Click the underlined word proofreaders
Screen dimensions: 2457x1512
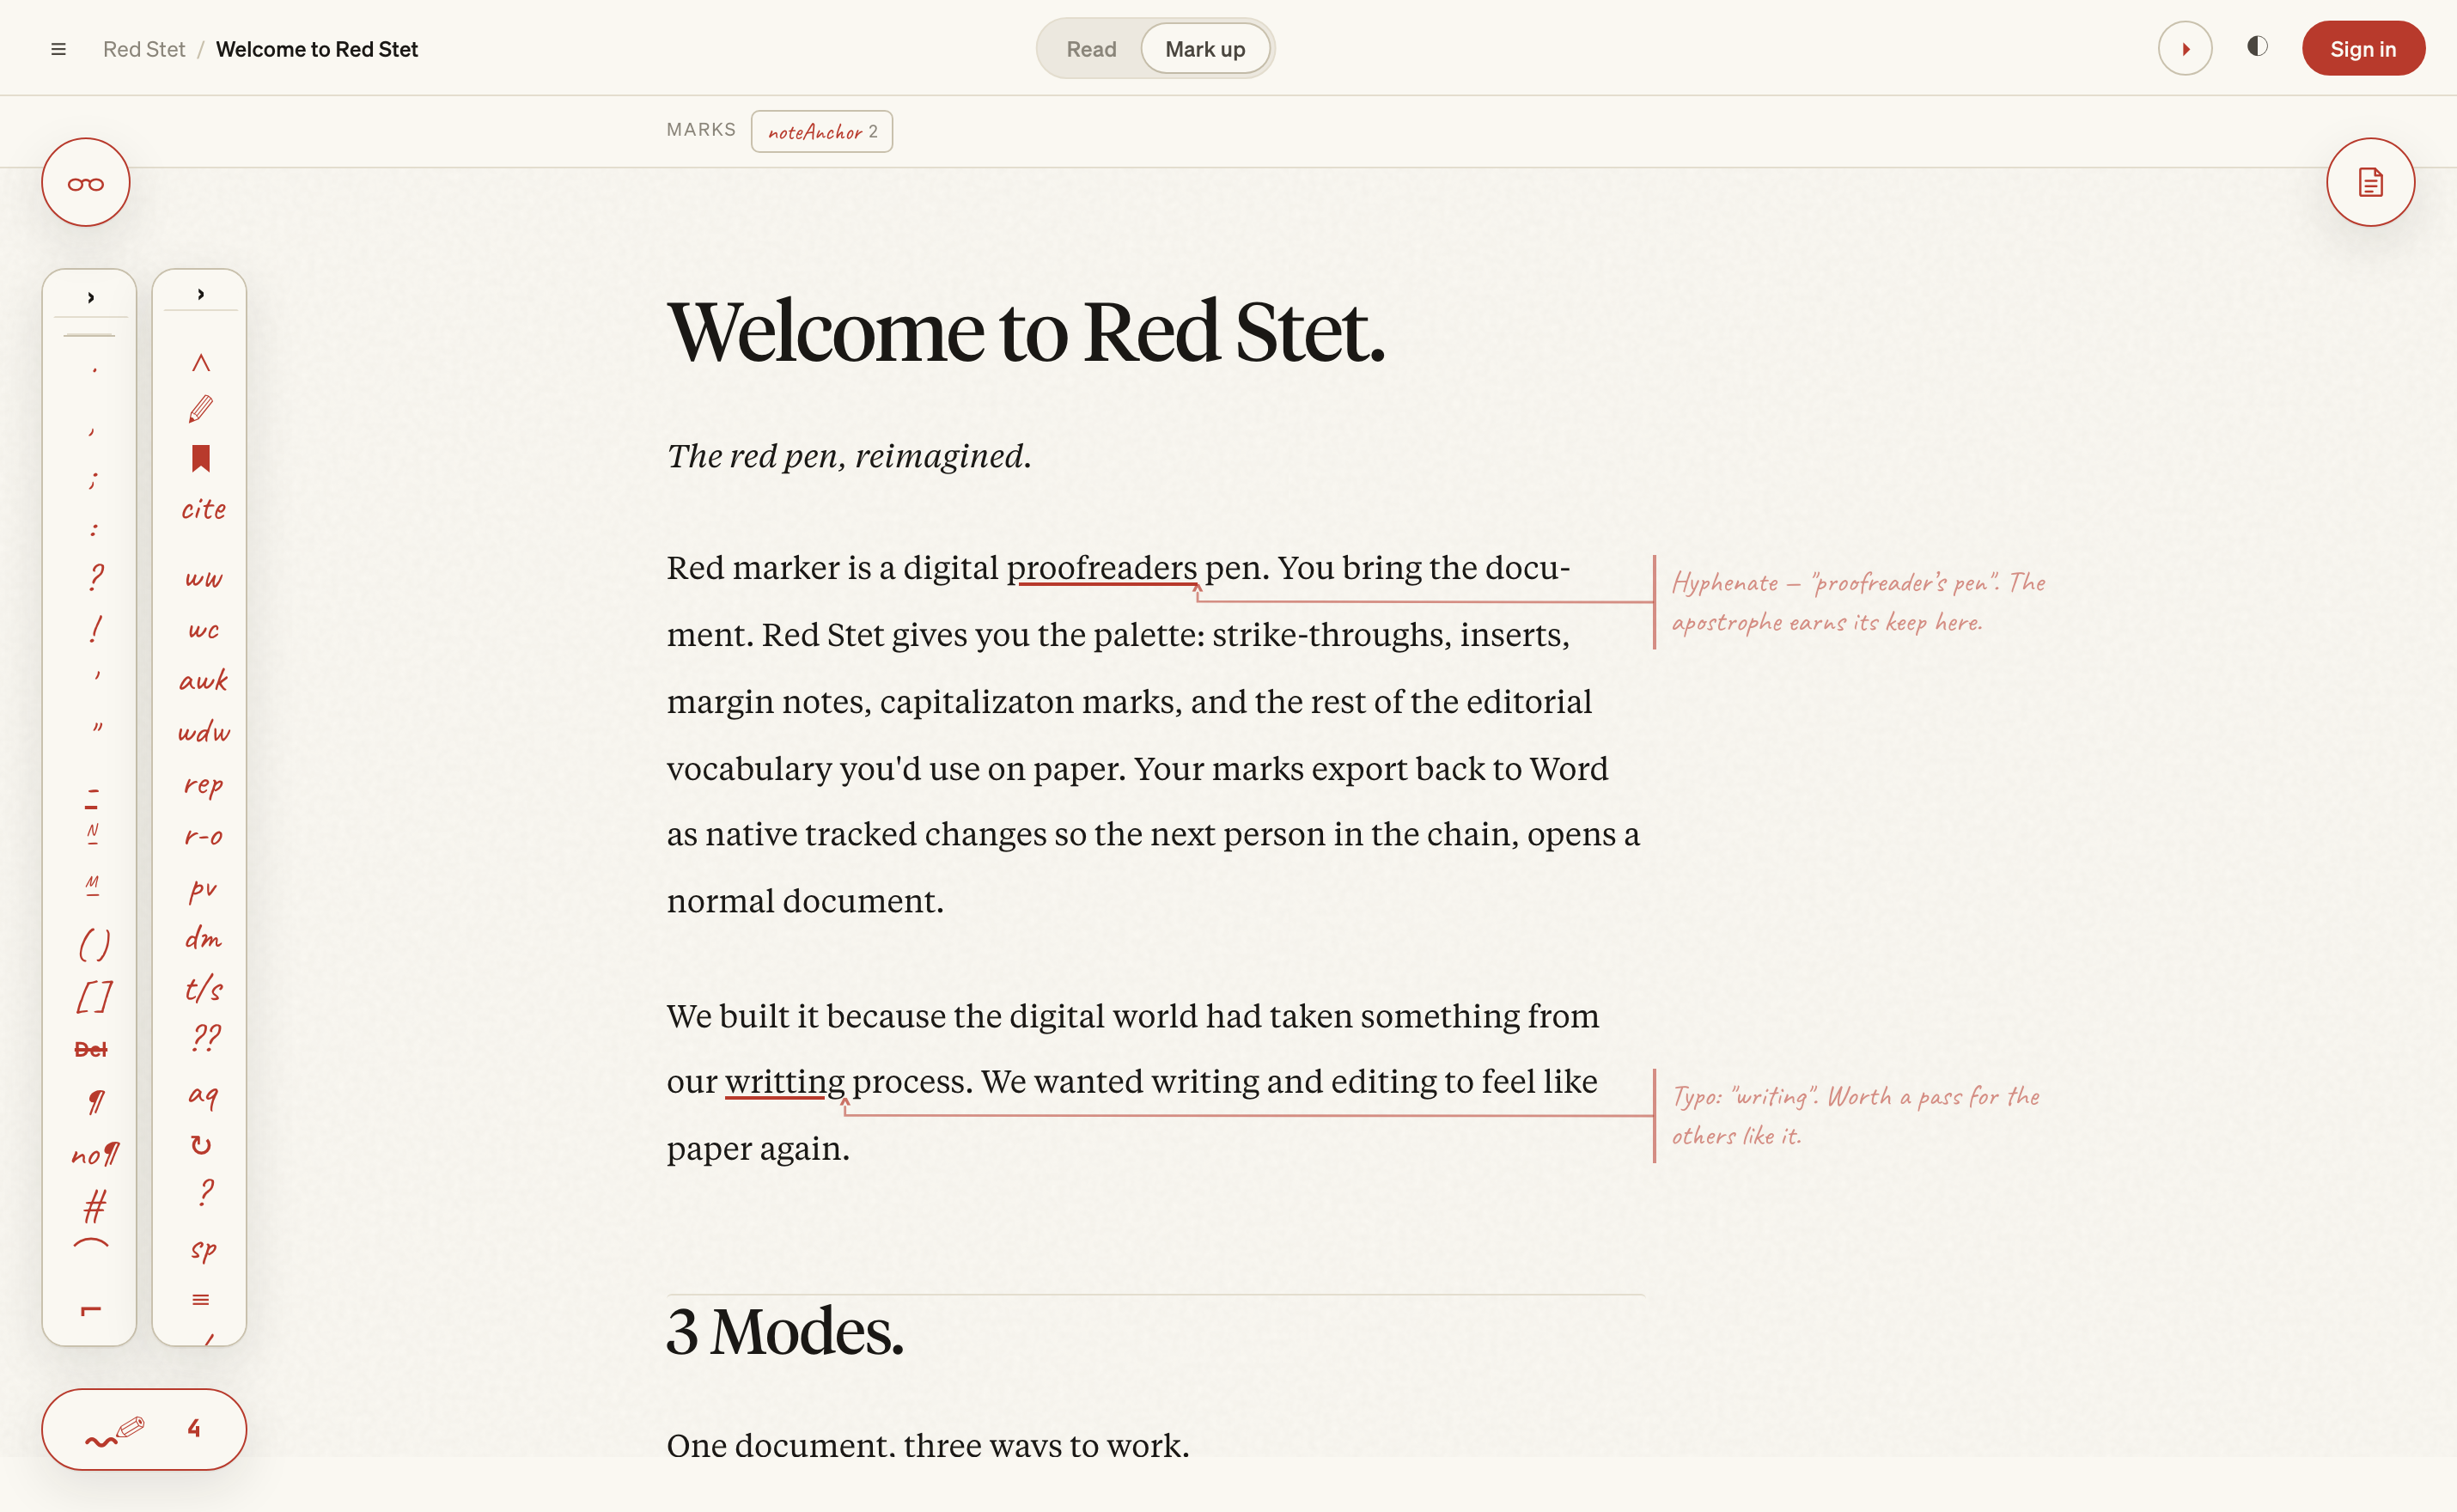pos(1101,568)
